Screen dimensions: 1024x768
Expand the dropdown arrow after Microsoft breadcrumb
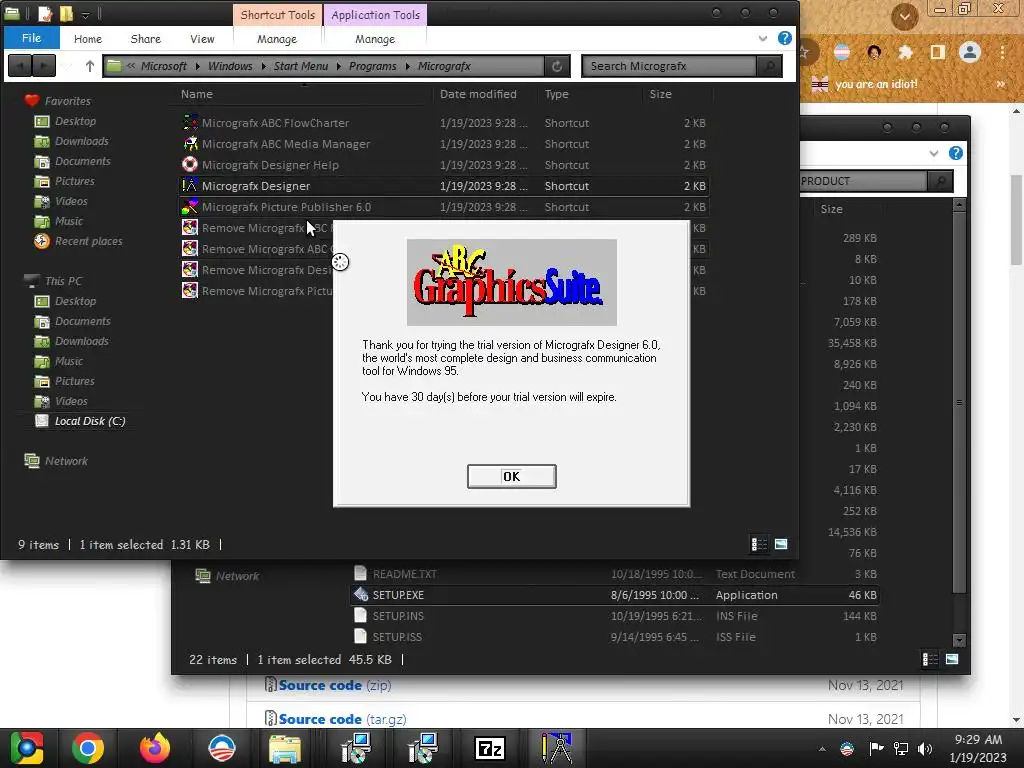tap(197, 66)
